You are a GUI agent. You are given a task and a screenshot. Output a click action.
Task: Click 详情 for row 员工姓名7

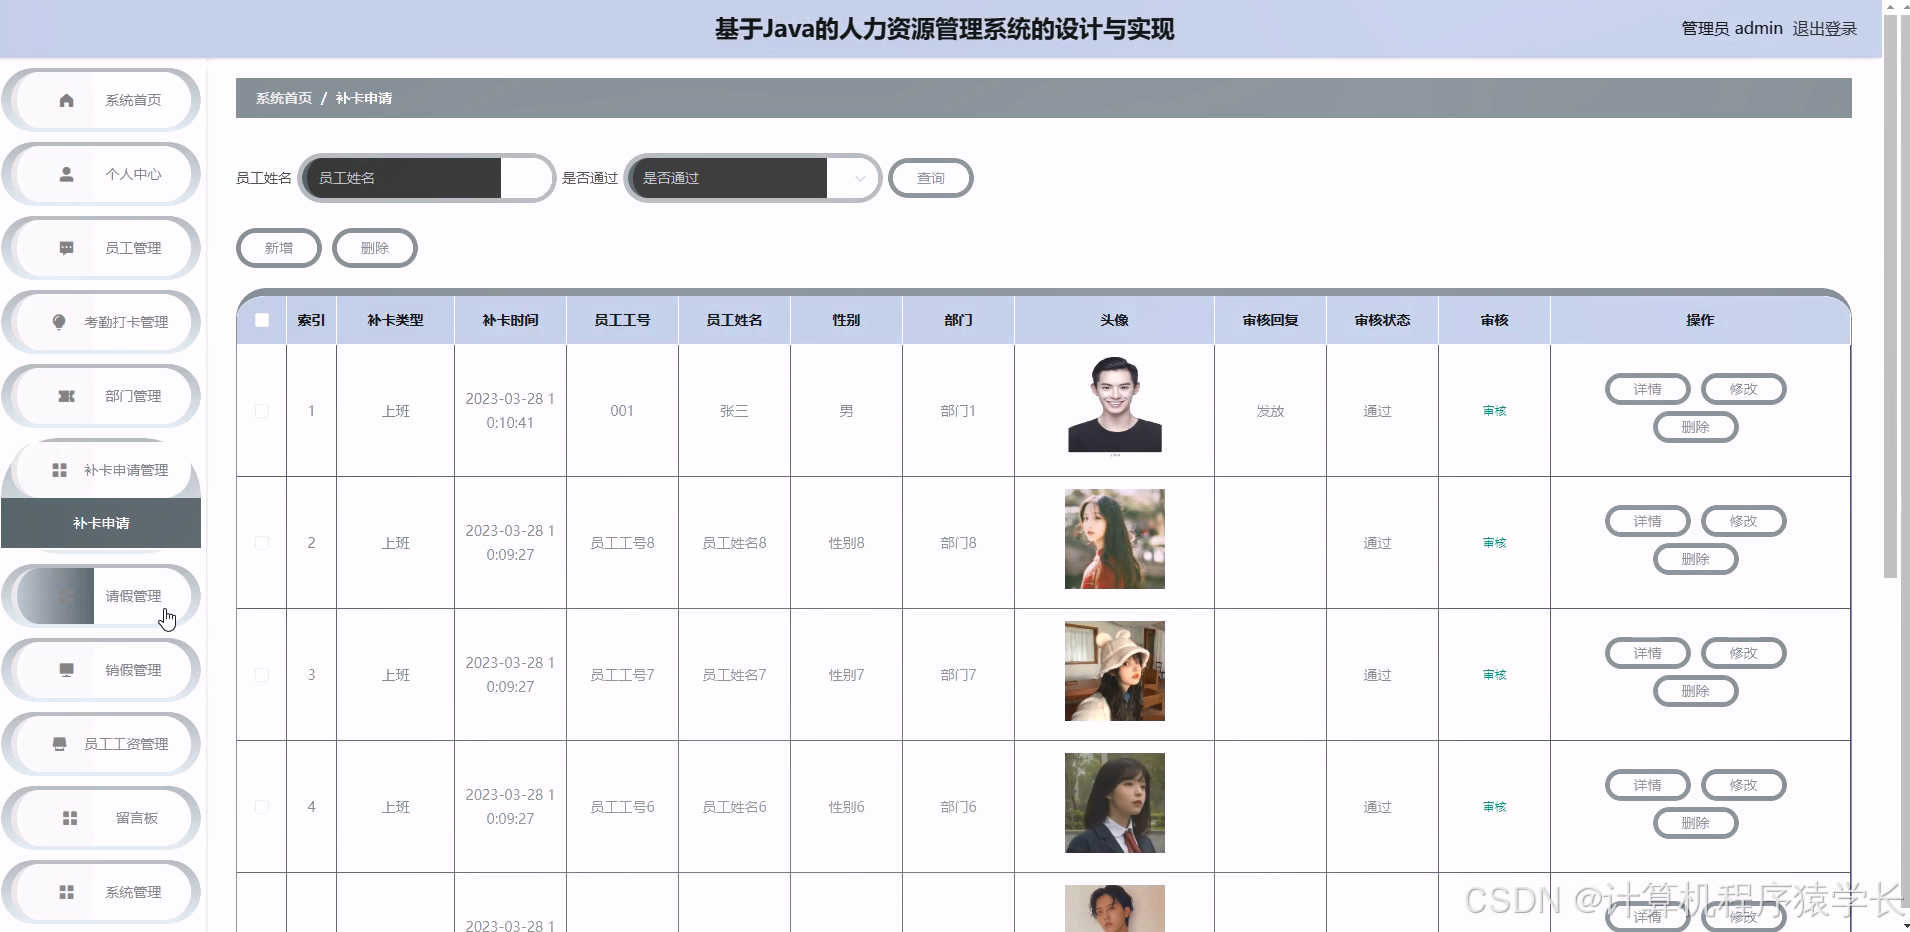point(1648,653)
